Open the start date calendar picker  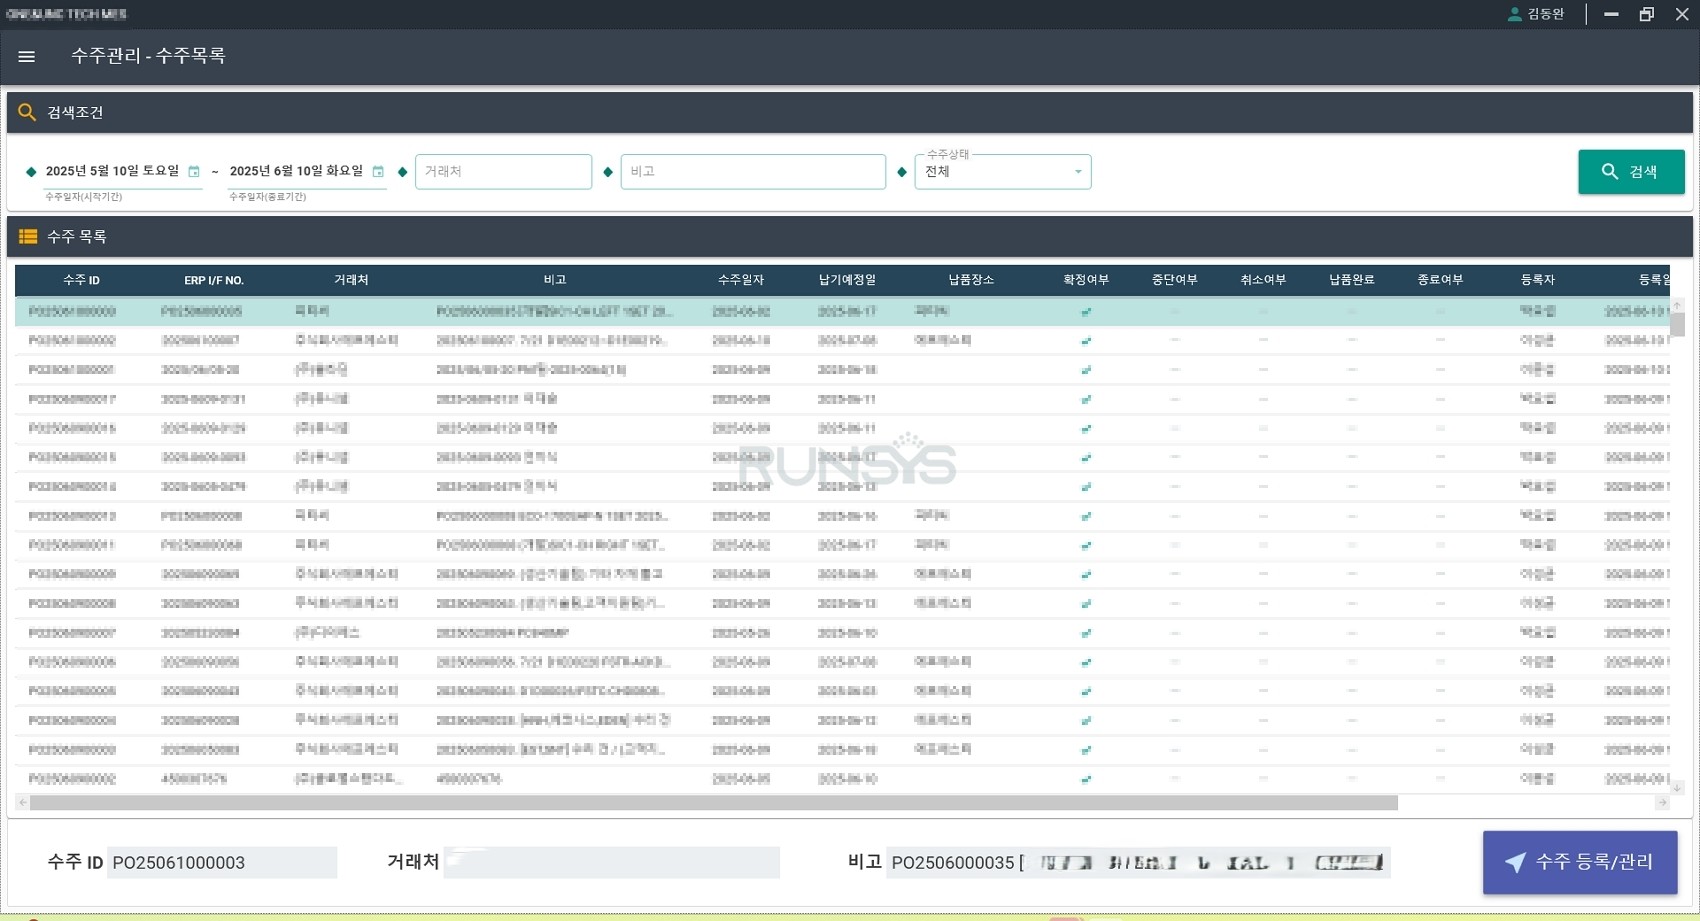[194, 172]
